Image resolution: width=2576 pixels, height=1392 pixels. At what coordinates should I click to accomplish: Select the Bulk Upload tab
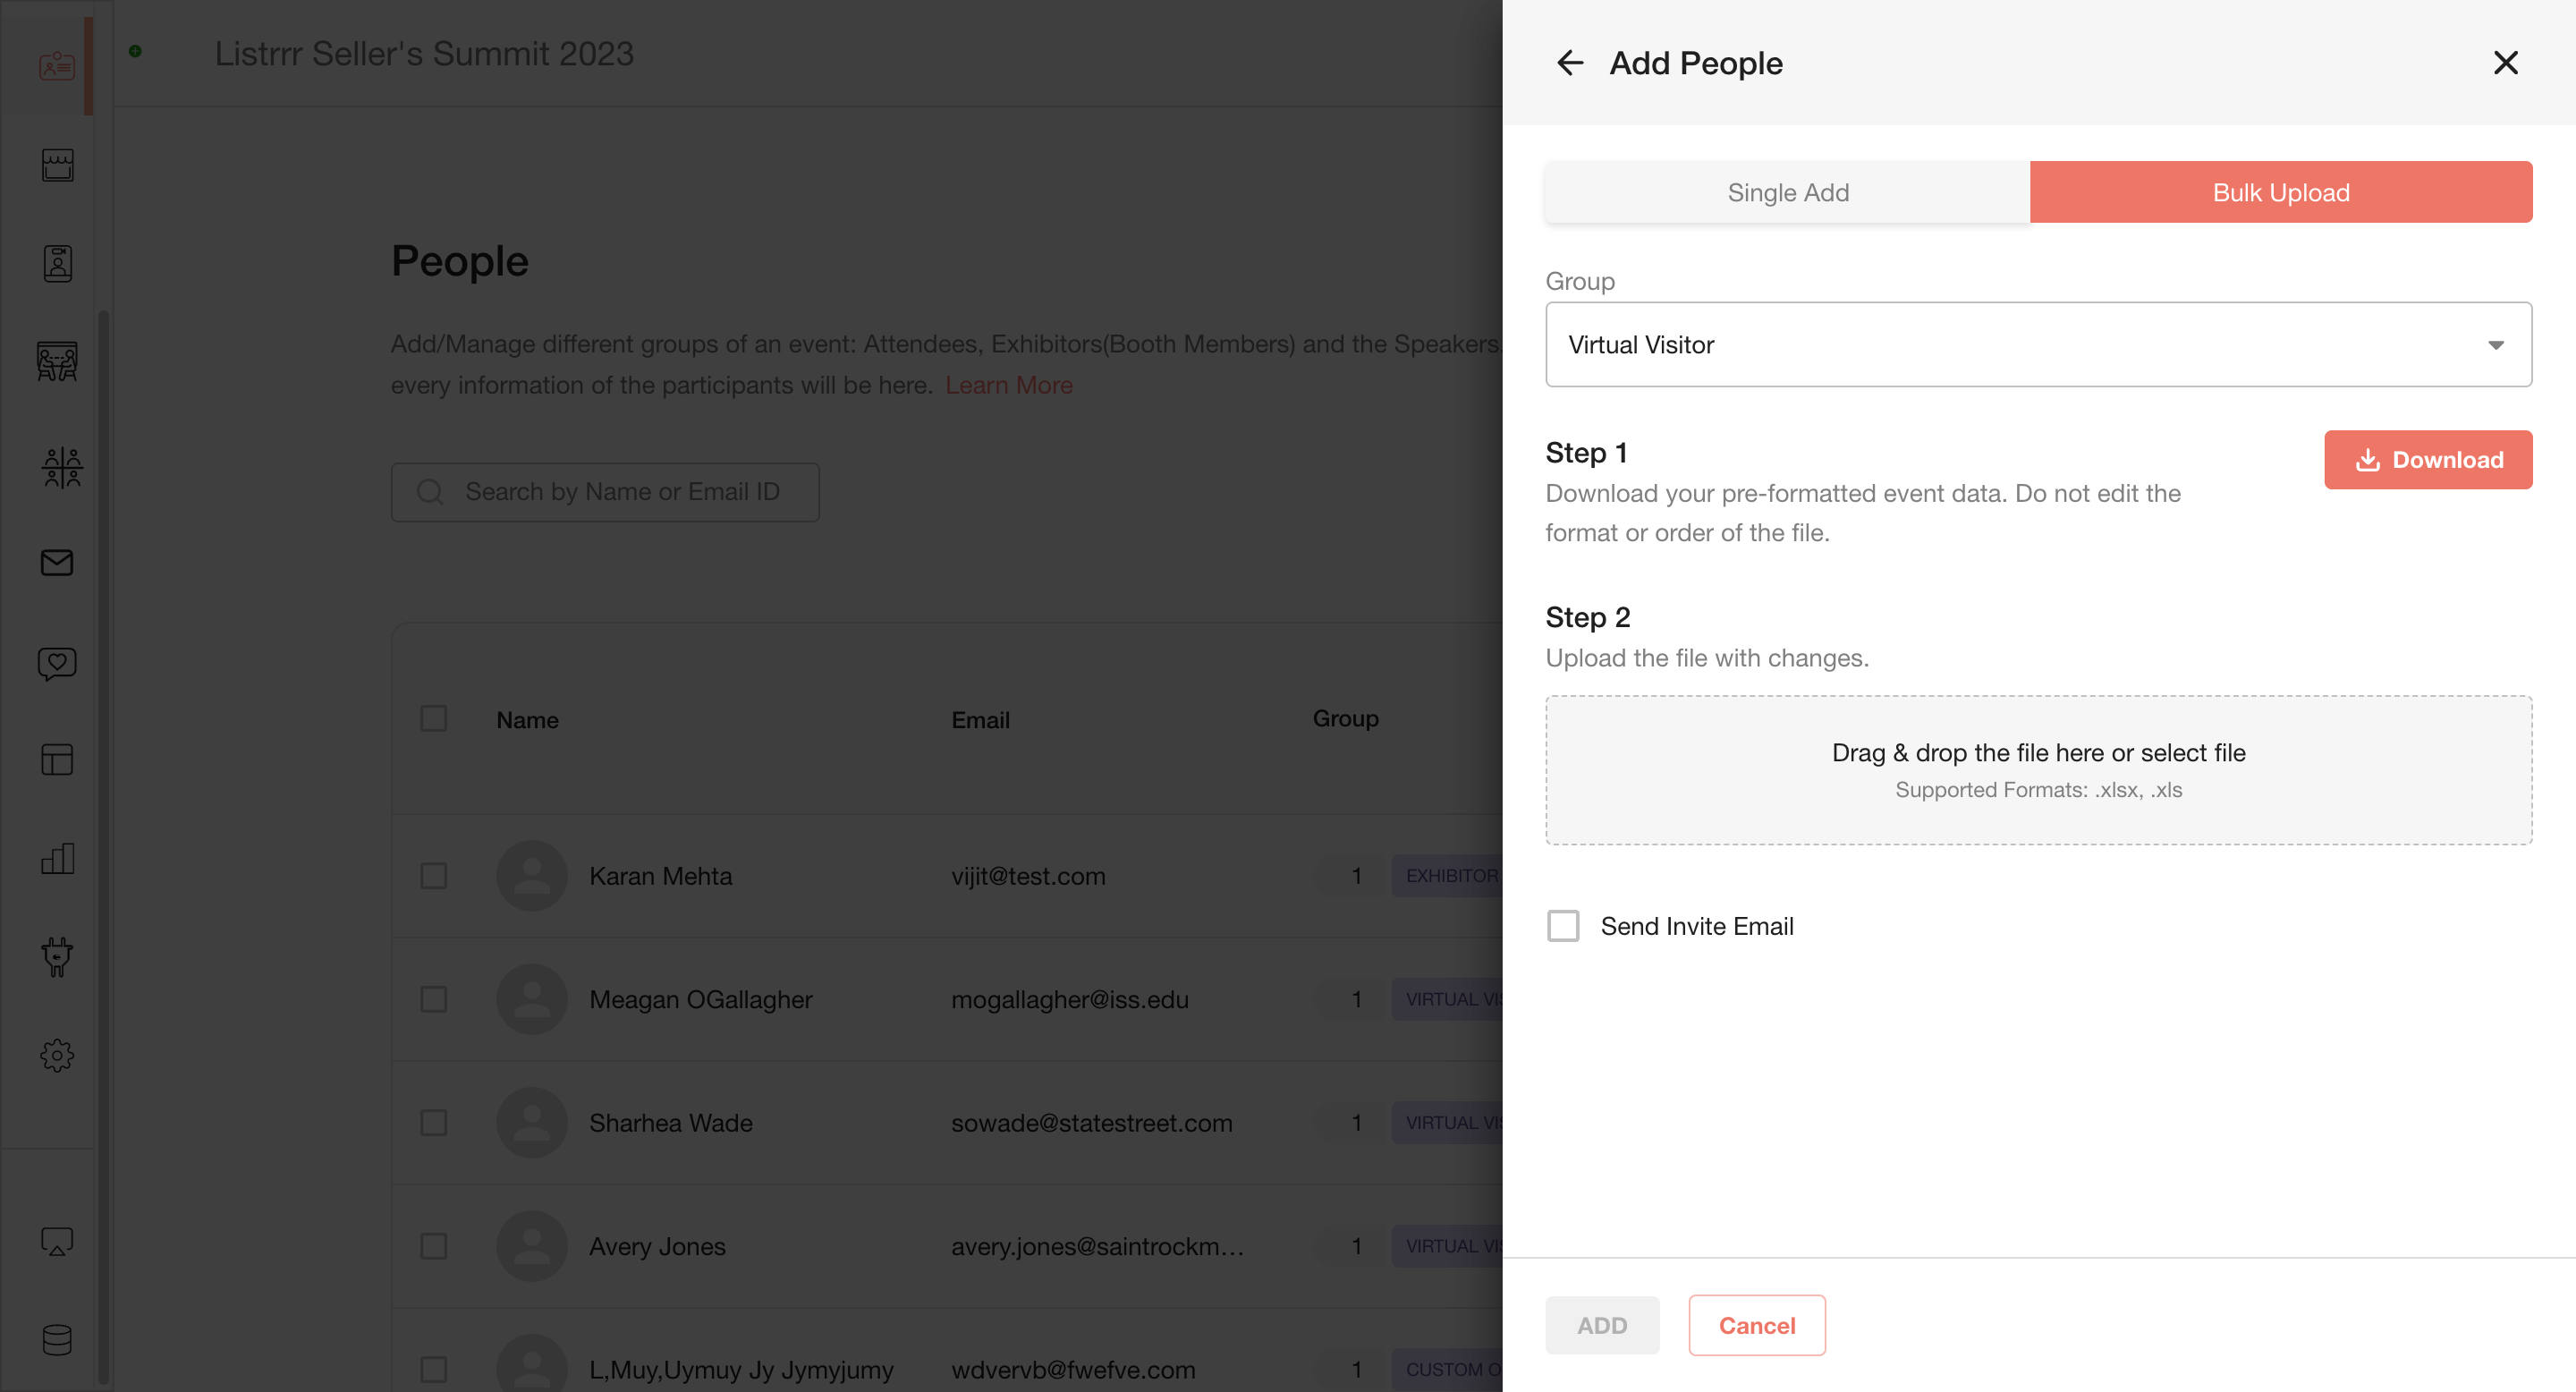point(2281,192)
